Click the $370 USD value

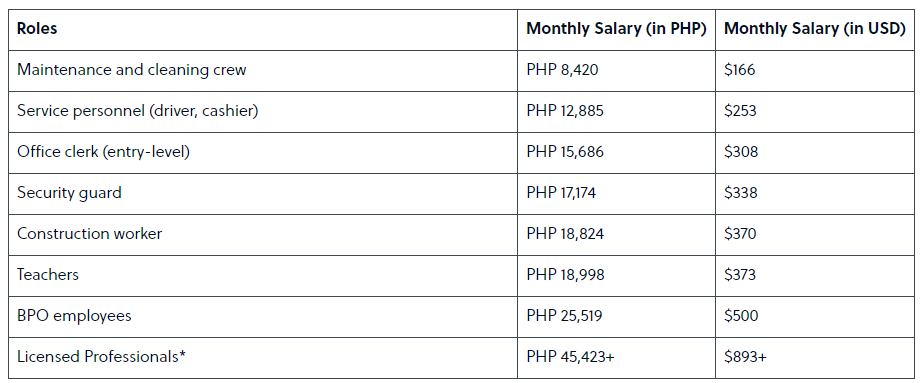click(x=740, y=234)
